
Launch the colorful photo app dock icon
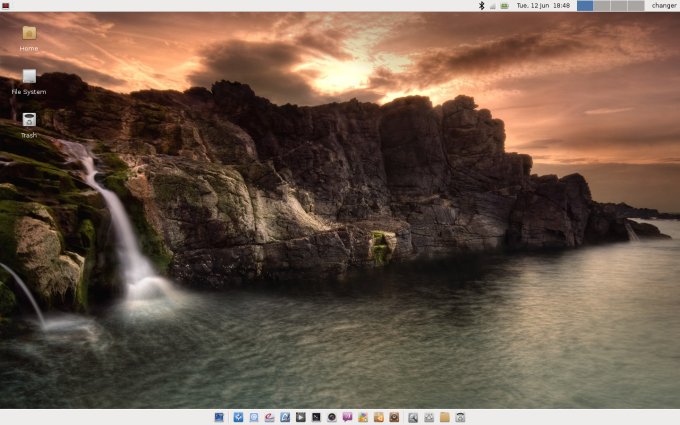click(x=363, y=417)
